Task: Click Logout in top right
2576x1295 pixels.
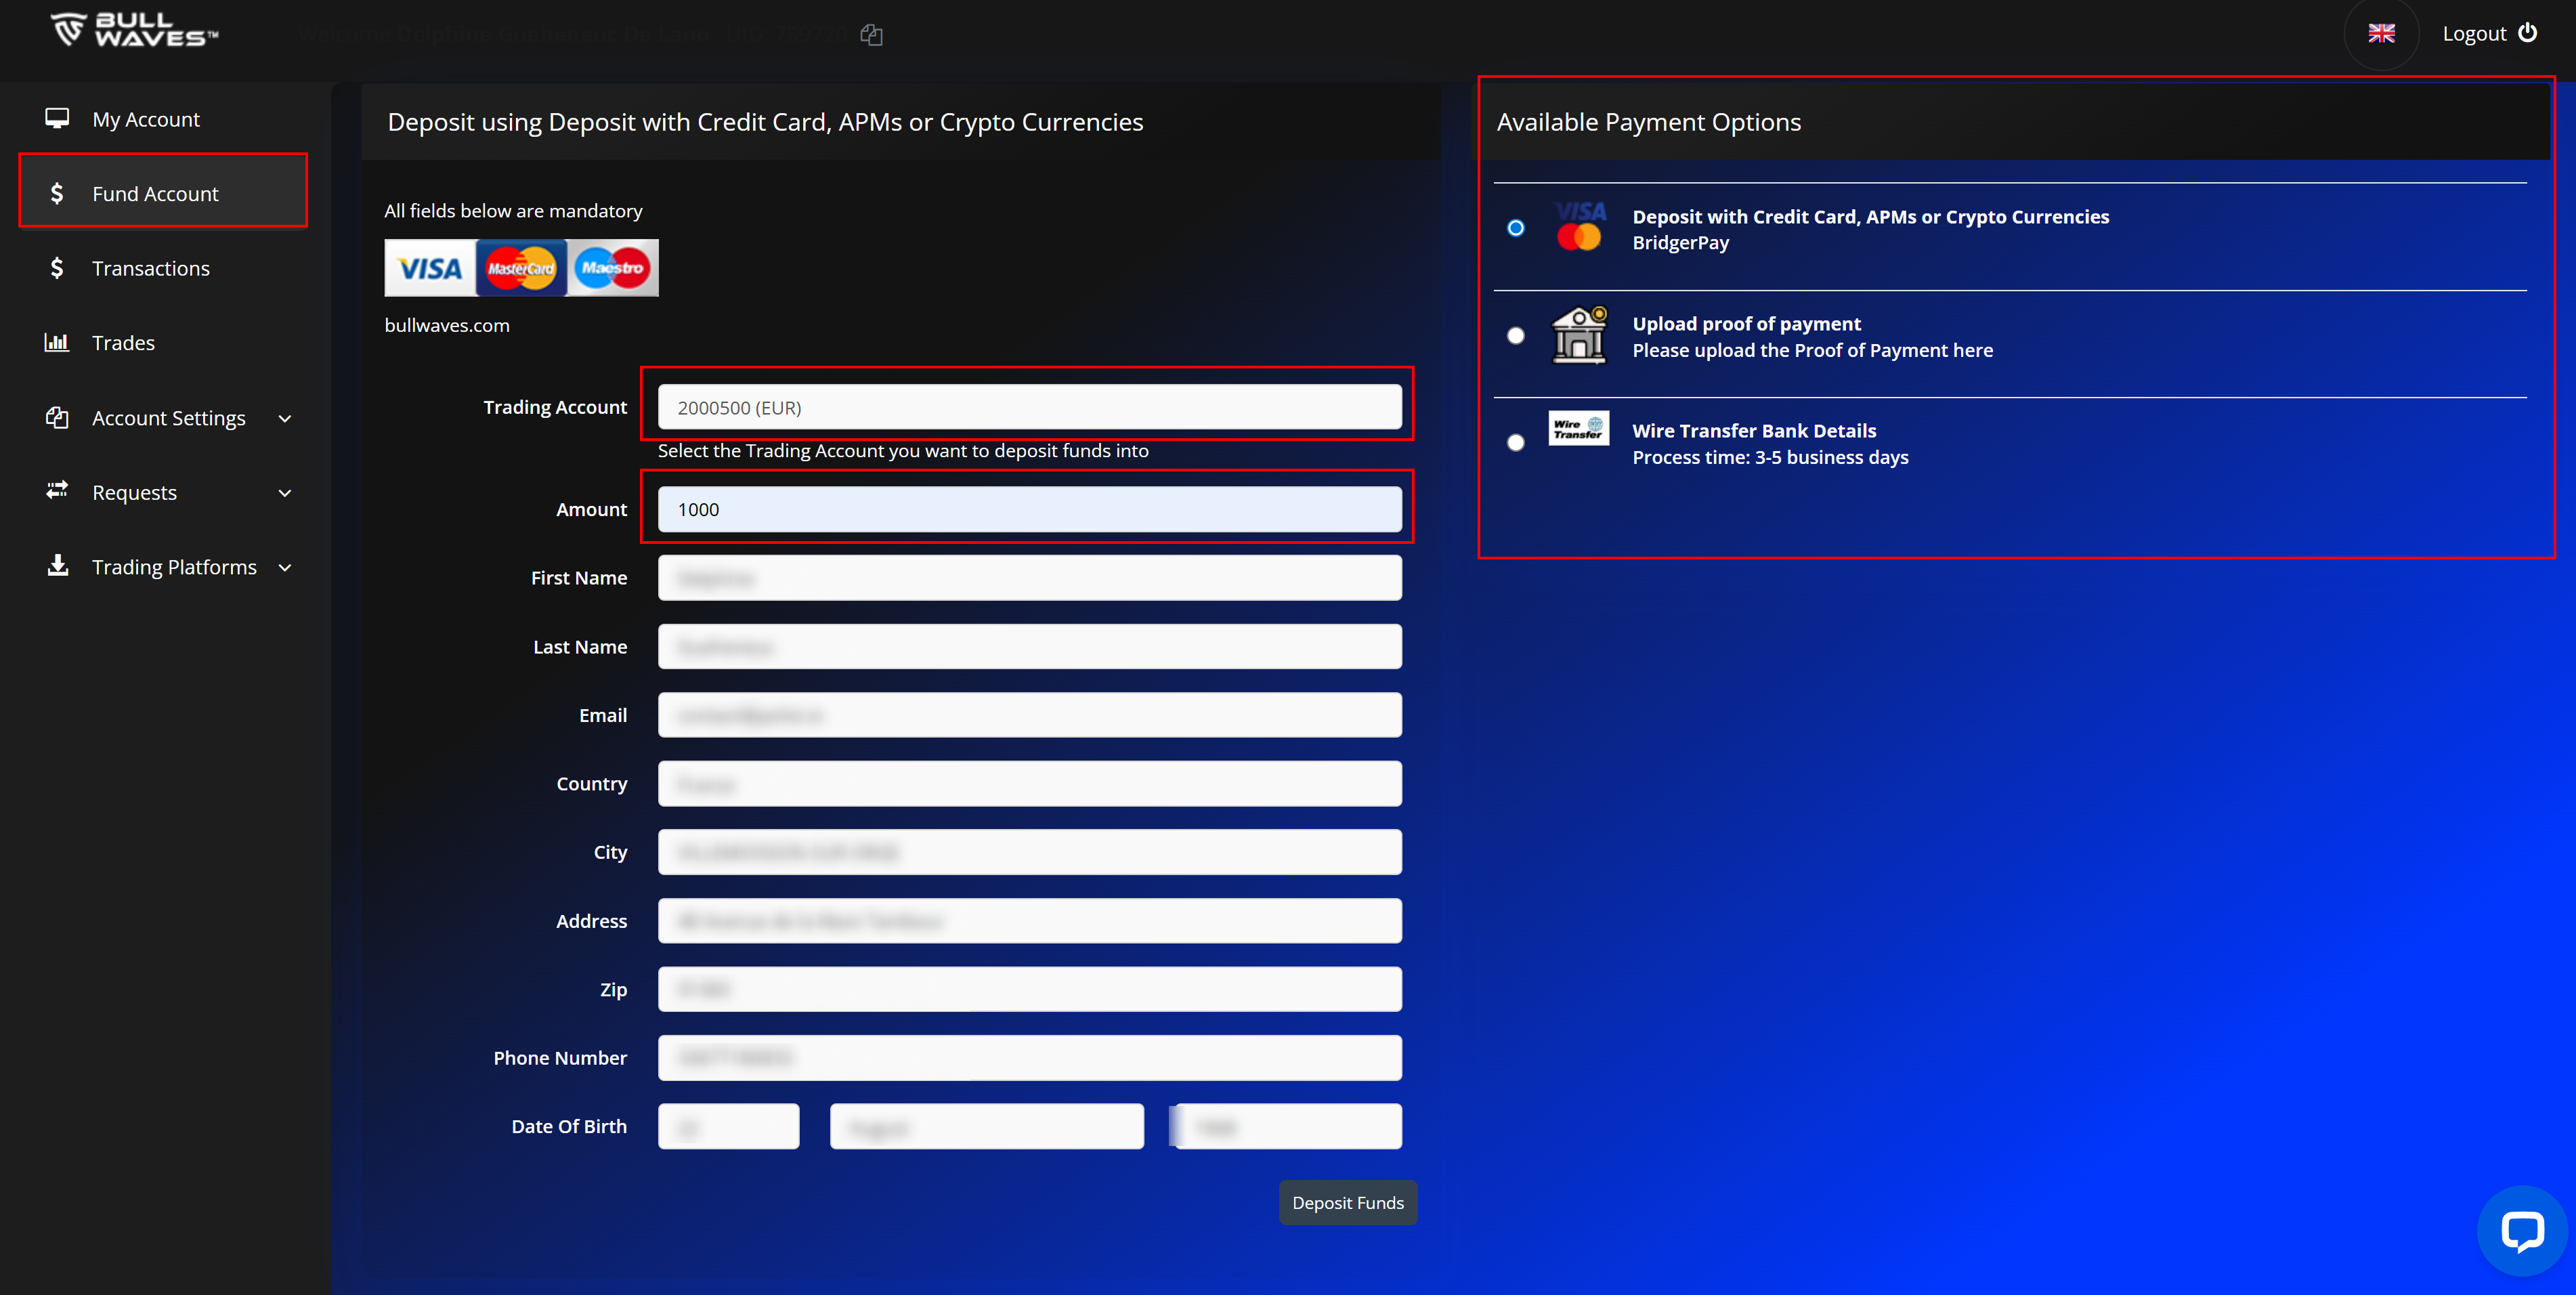Action: 2488,34
